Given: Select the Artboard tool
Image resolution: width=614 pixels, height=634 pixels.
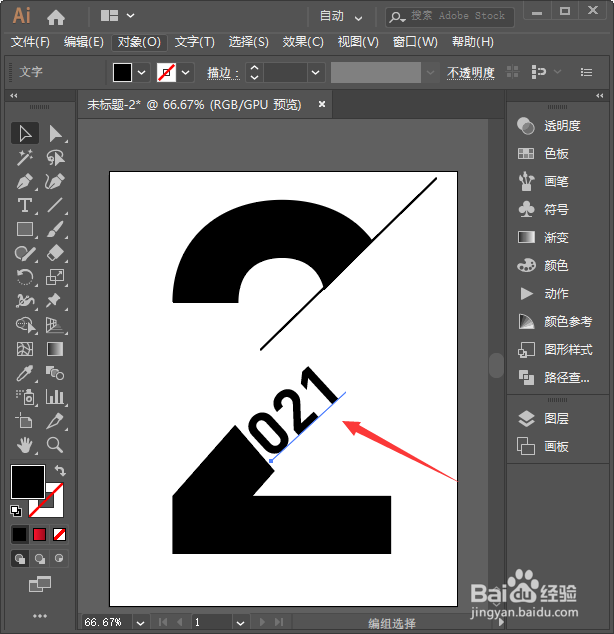Looking at the screenshot, I should pos(25,421).
